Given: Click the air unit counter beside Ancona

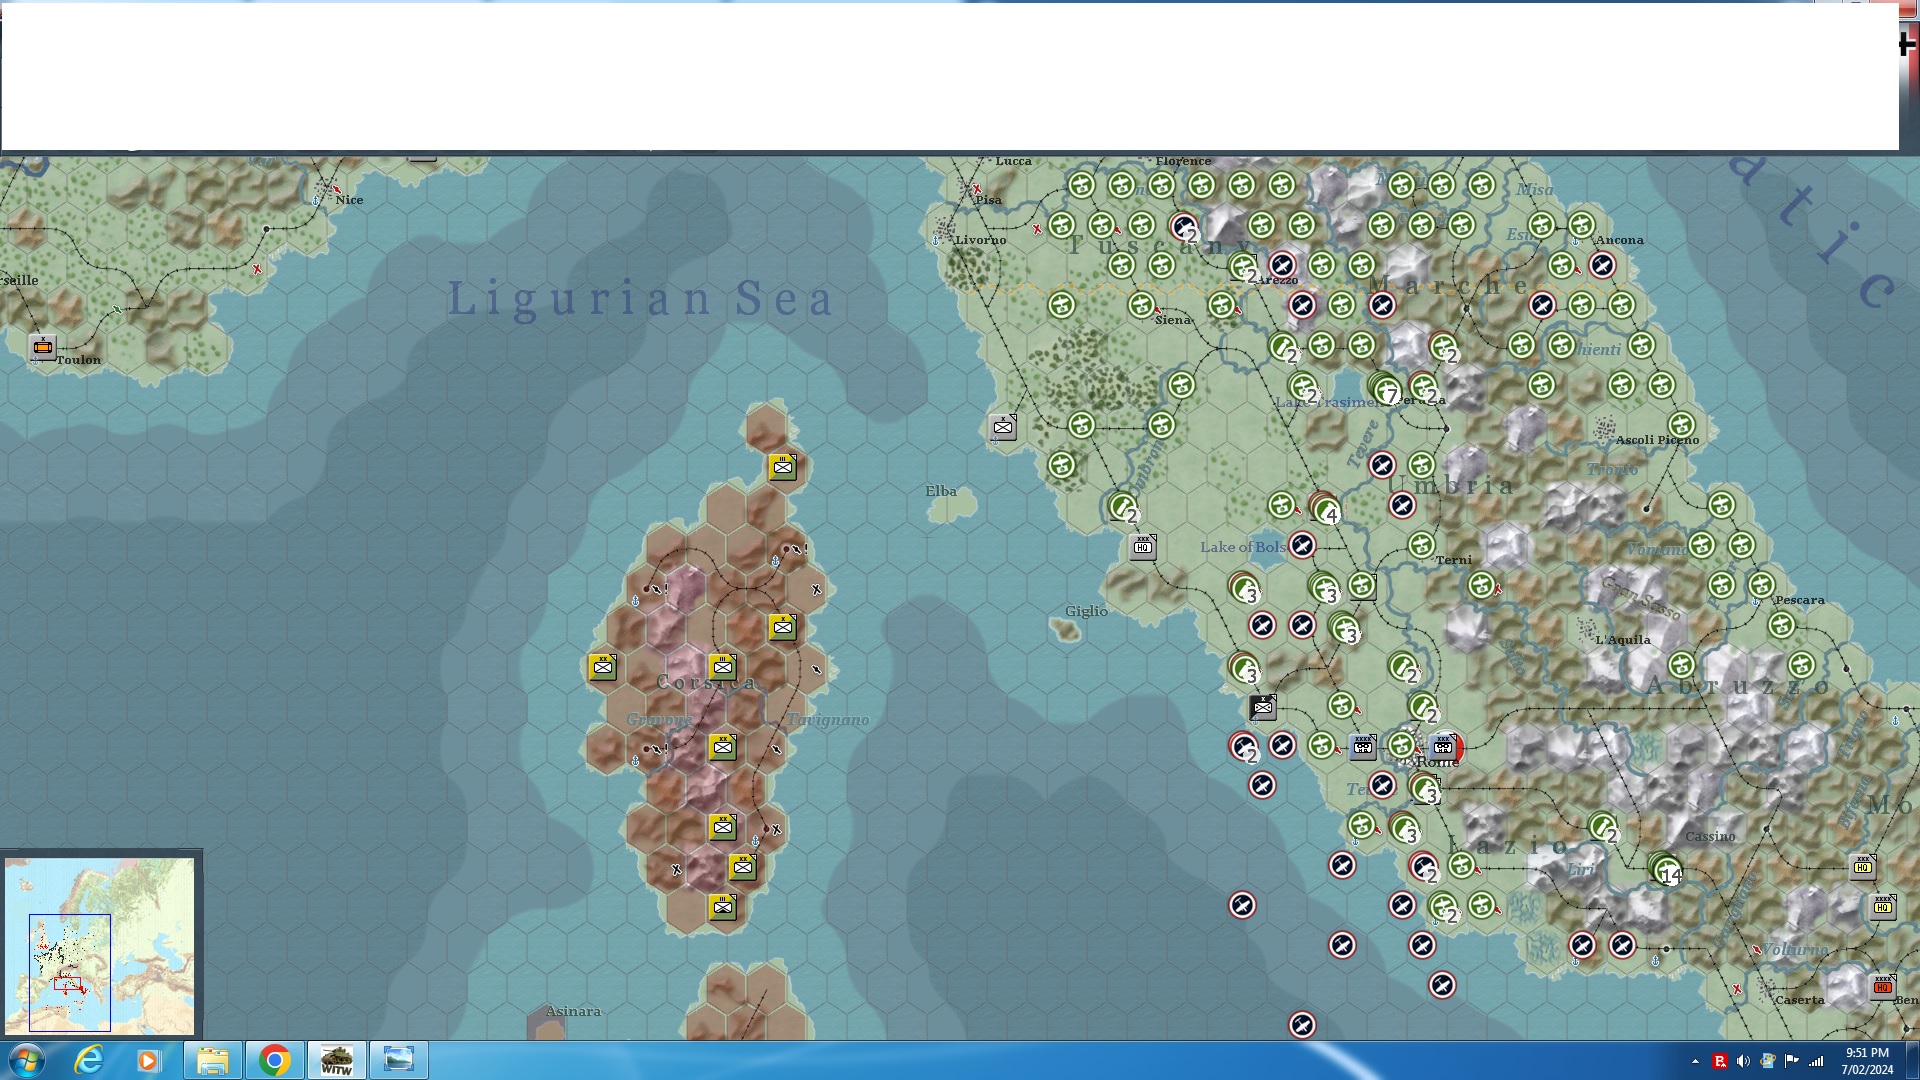Looking at the screenshot, I should (1602, 265).
